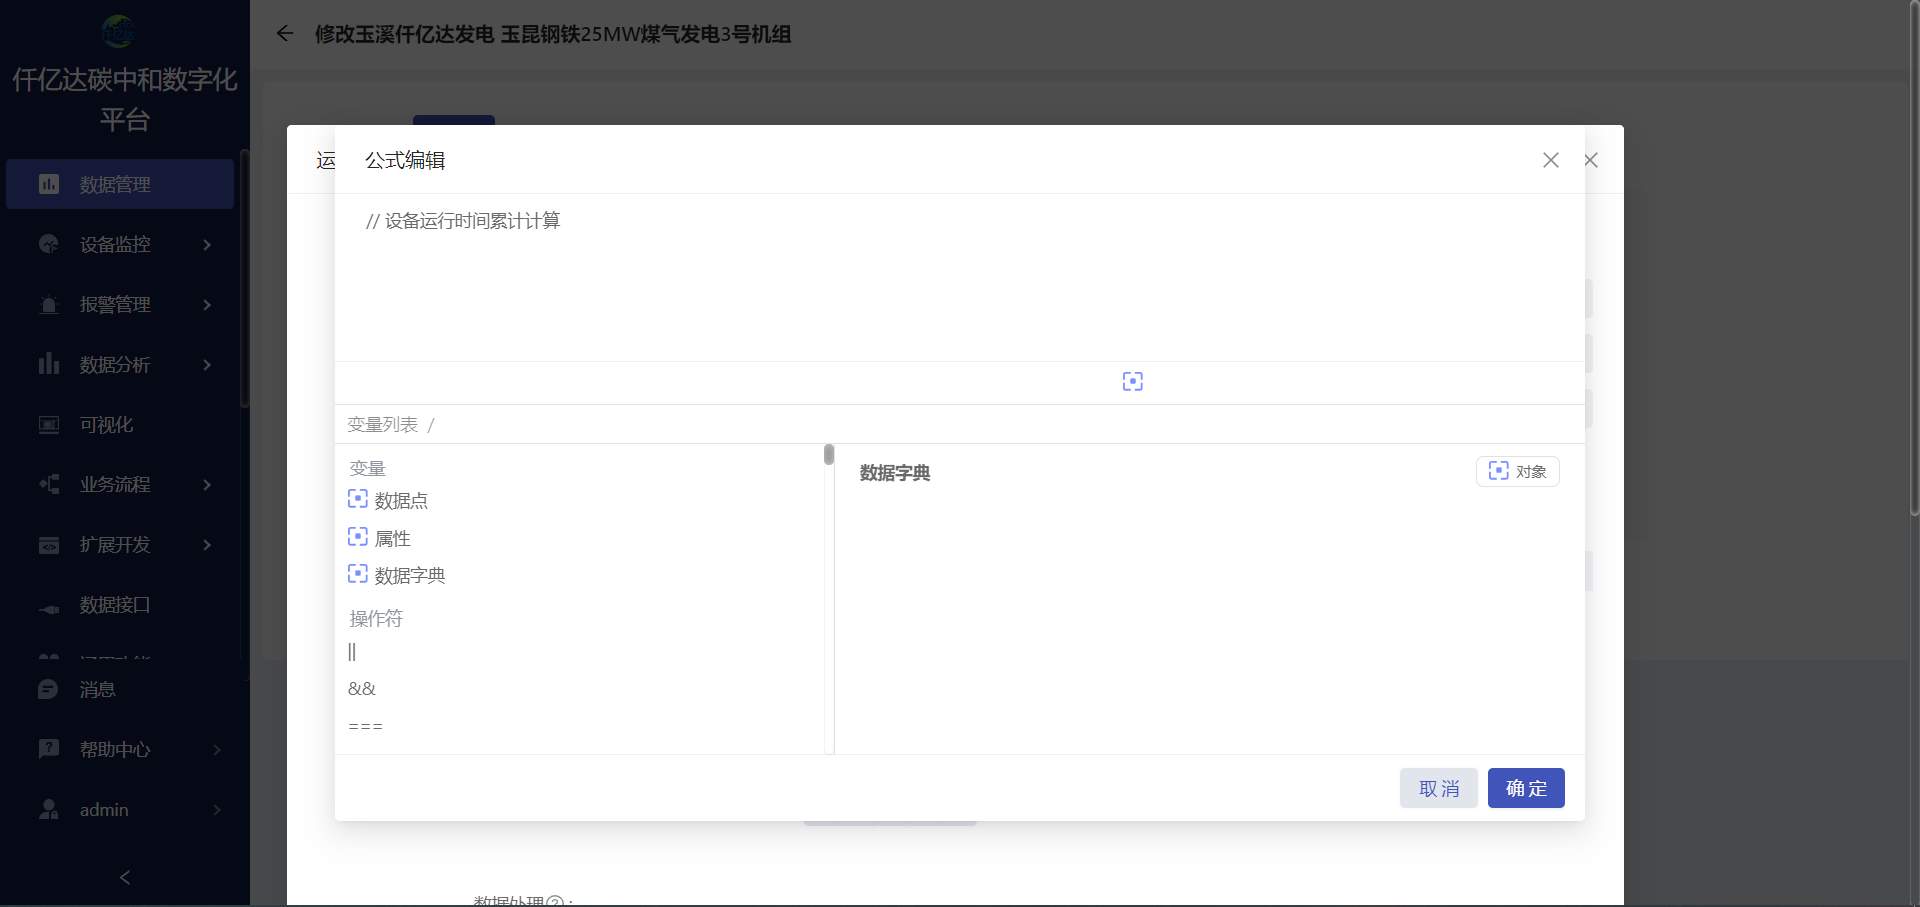Expand the 扩展开发 chevron
1920x907 pixels.
pos(207,545)
